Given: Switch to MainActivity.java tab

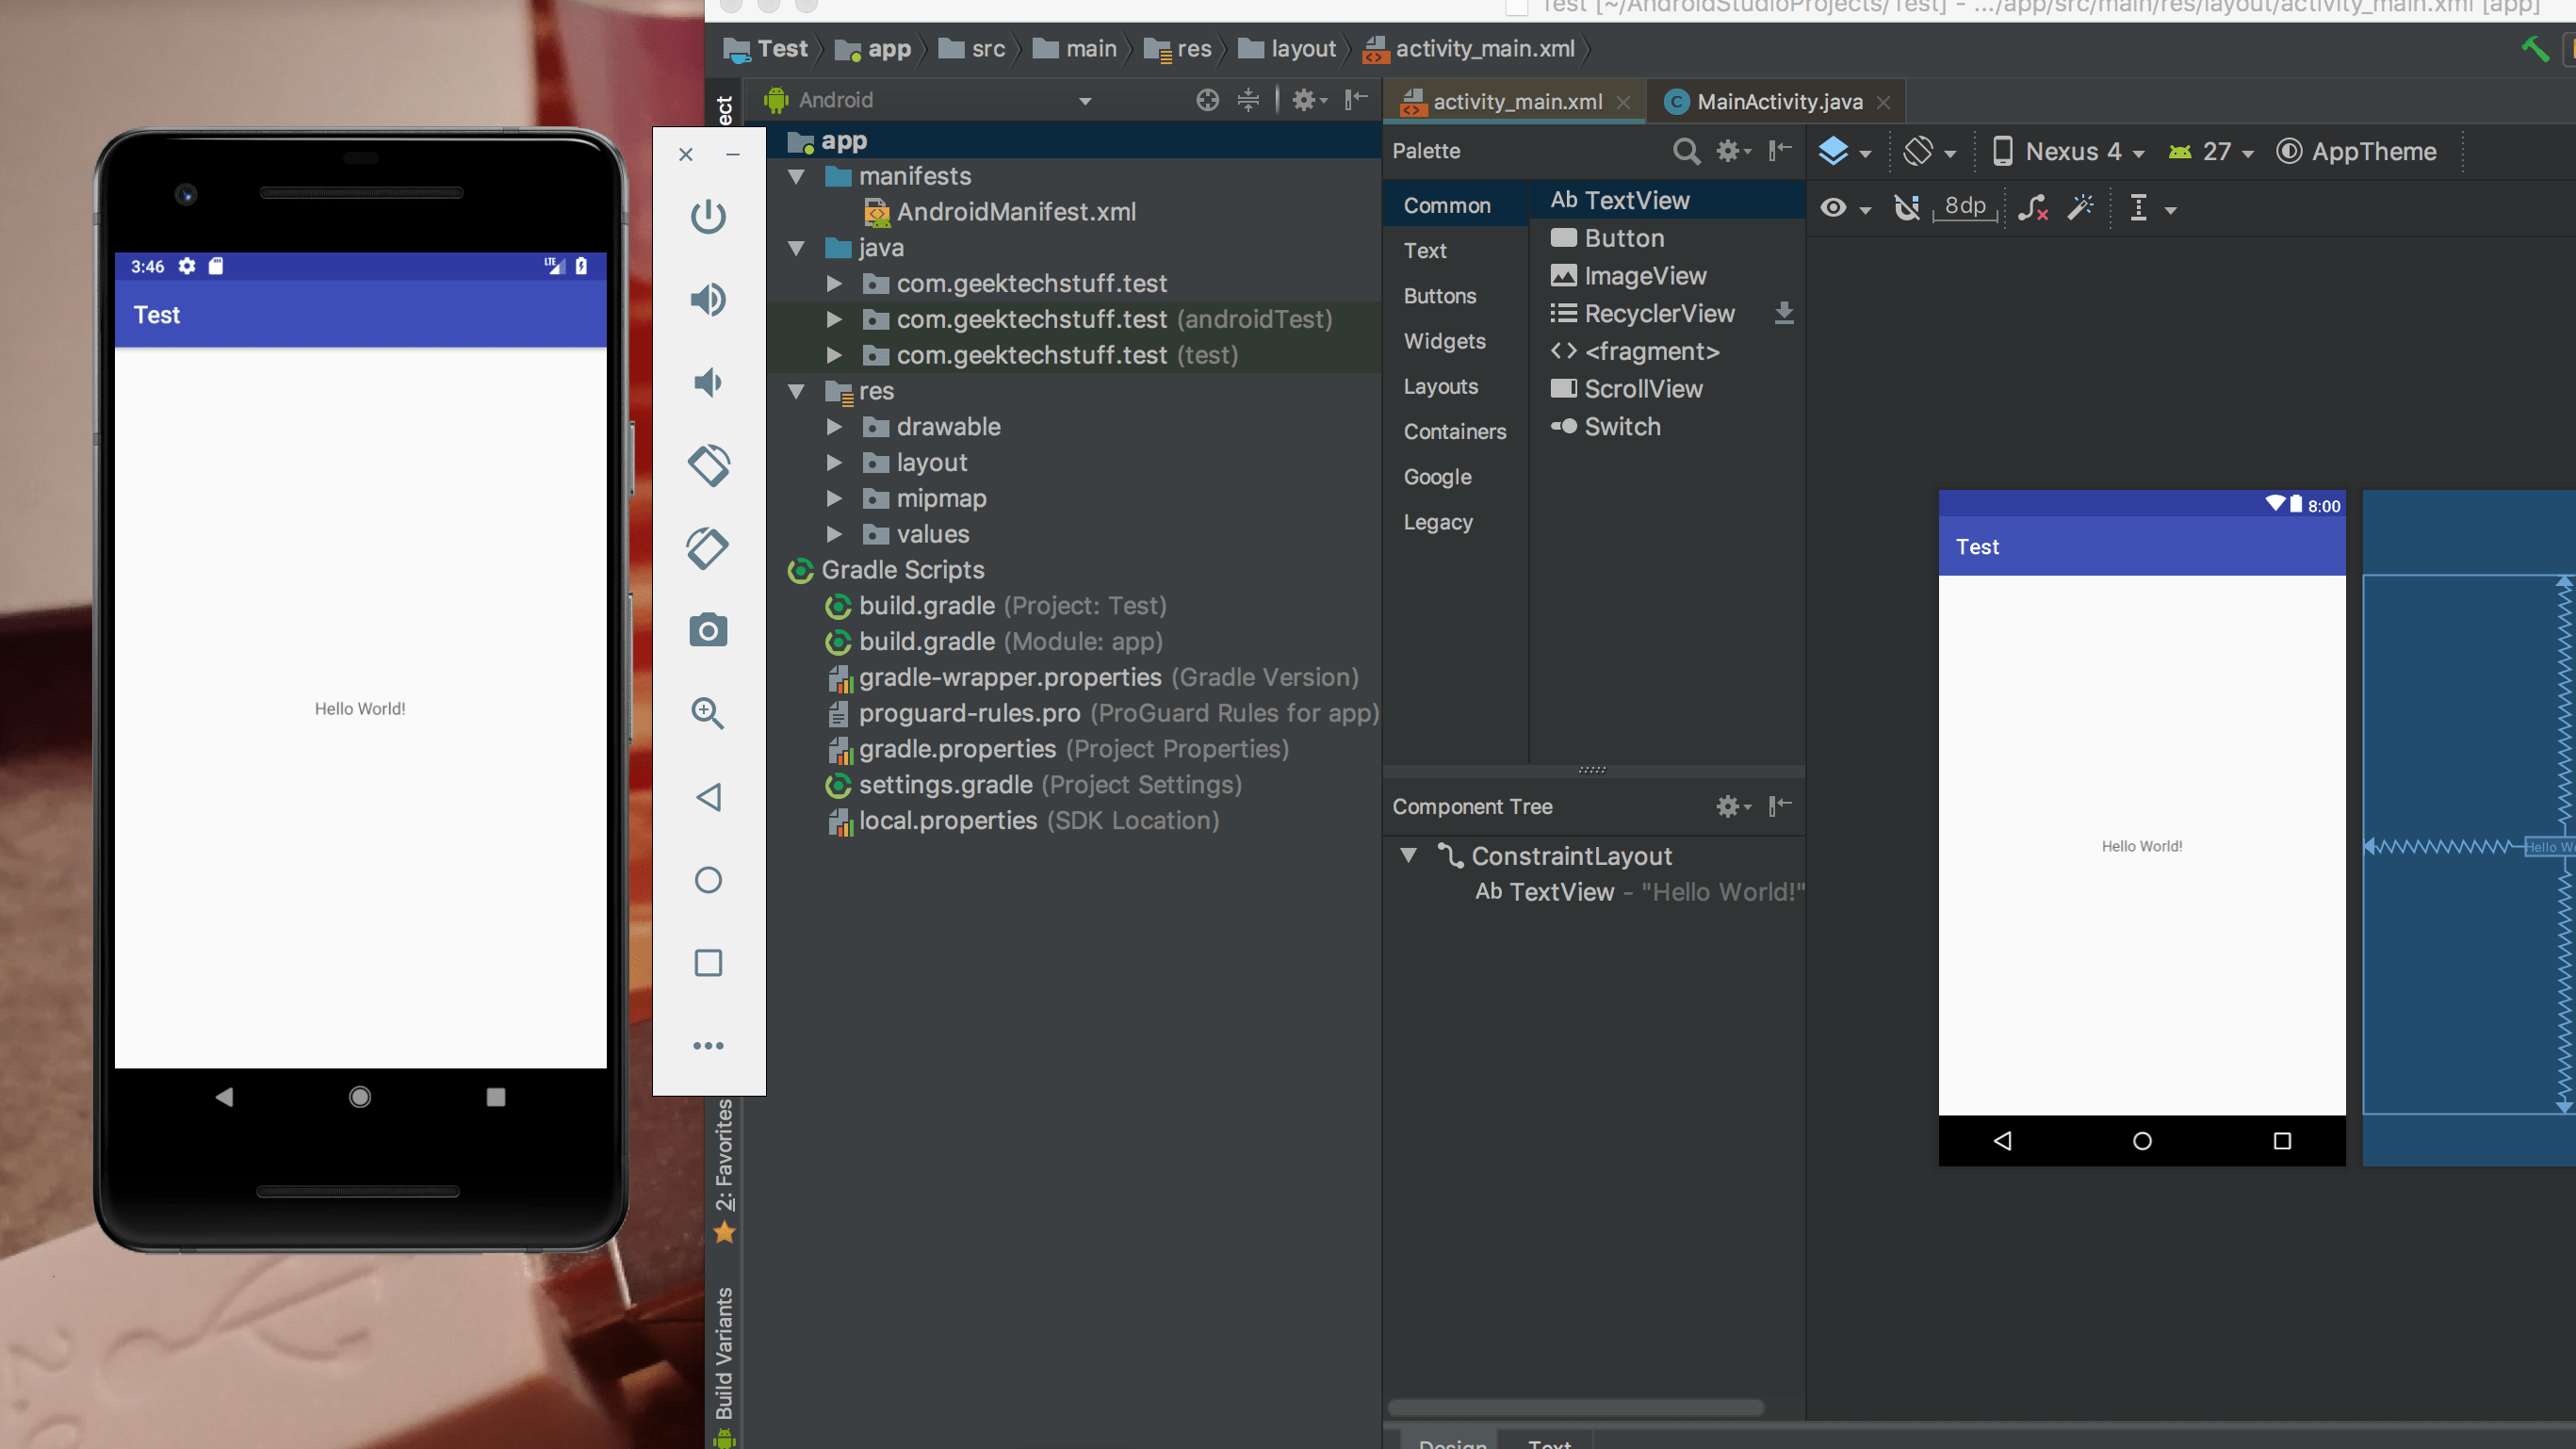Looking at the screenshot, I should 1778,102.
